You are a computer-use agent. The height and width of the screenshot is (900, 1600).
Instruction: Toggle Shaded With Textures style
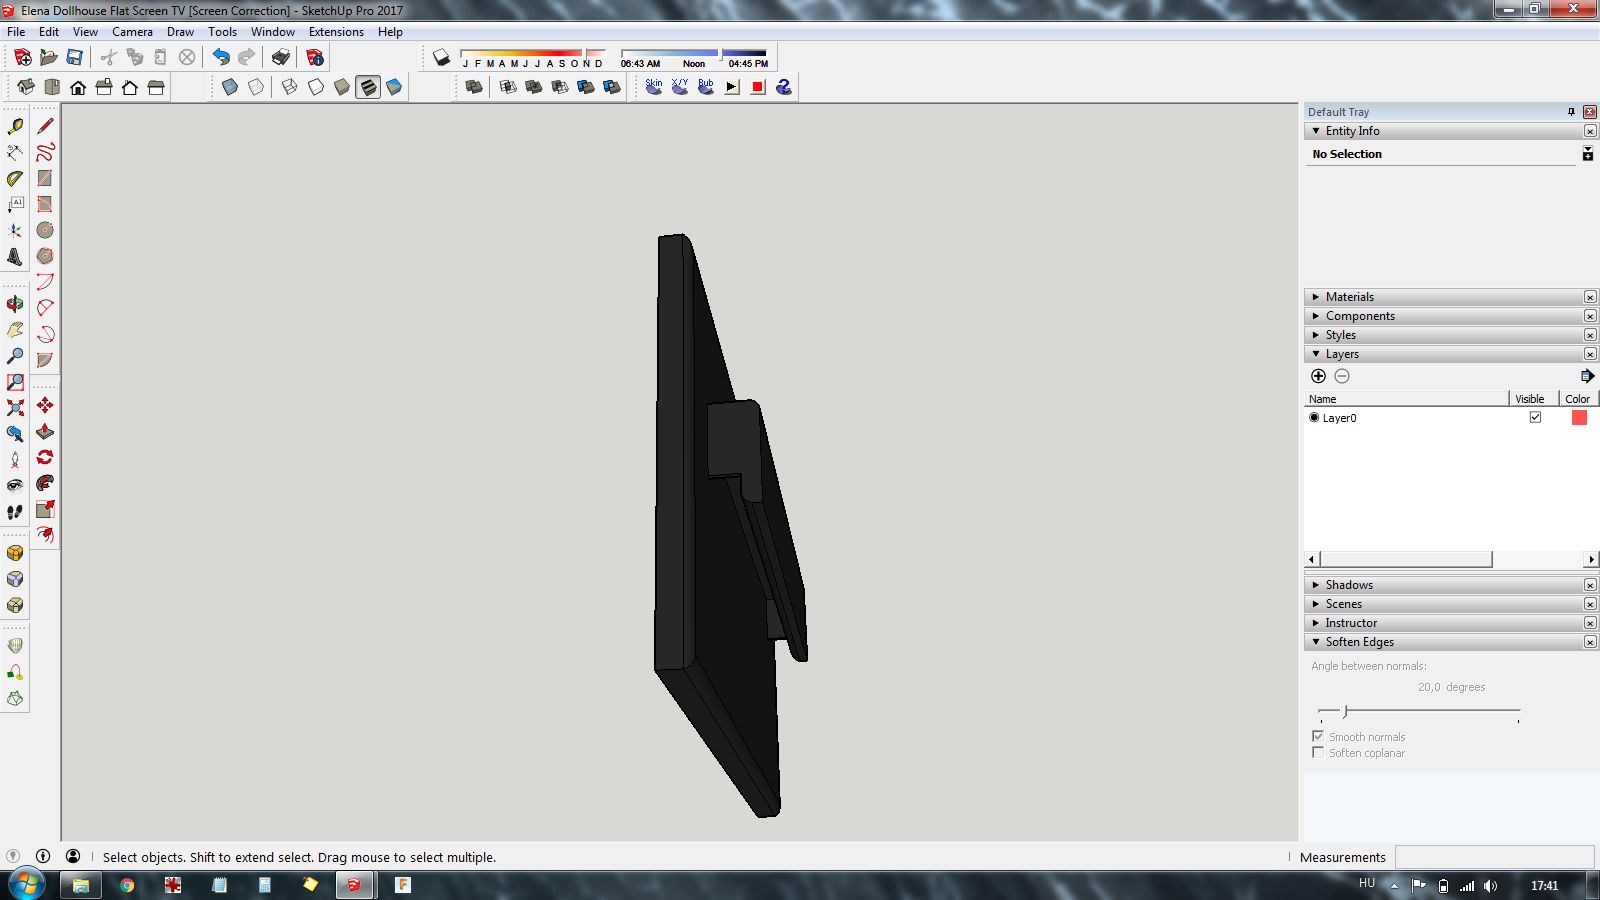368,87
